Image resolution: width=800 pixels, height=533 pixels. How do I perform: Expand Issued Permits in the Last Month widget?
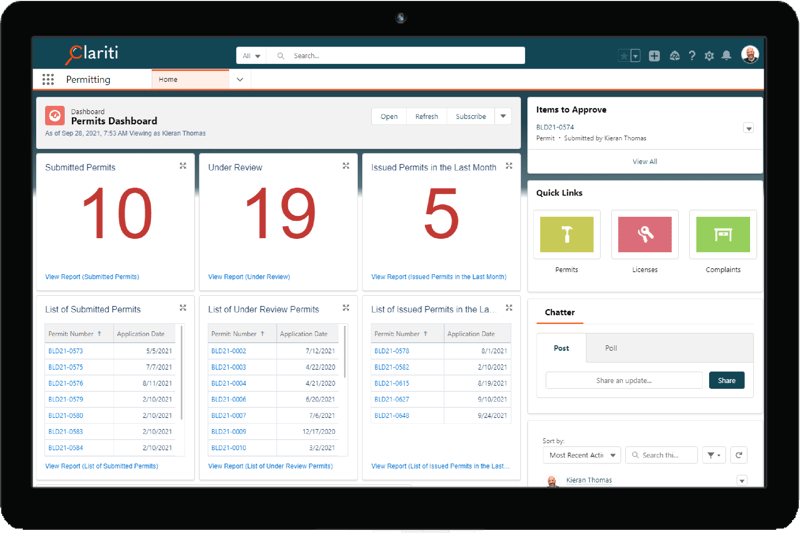[509, 166]
